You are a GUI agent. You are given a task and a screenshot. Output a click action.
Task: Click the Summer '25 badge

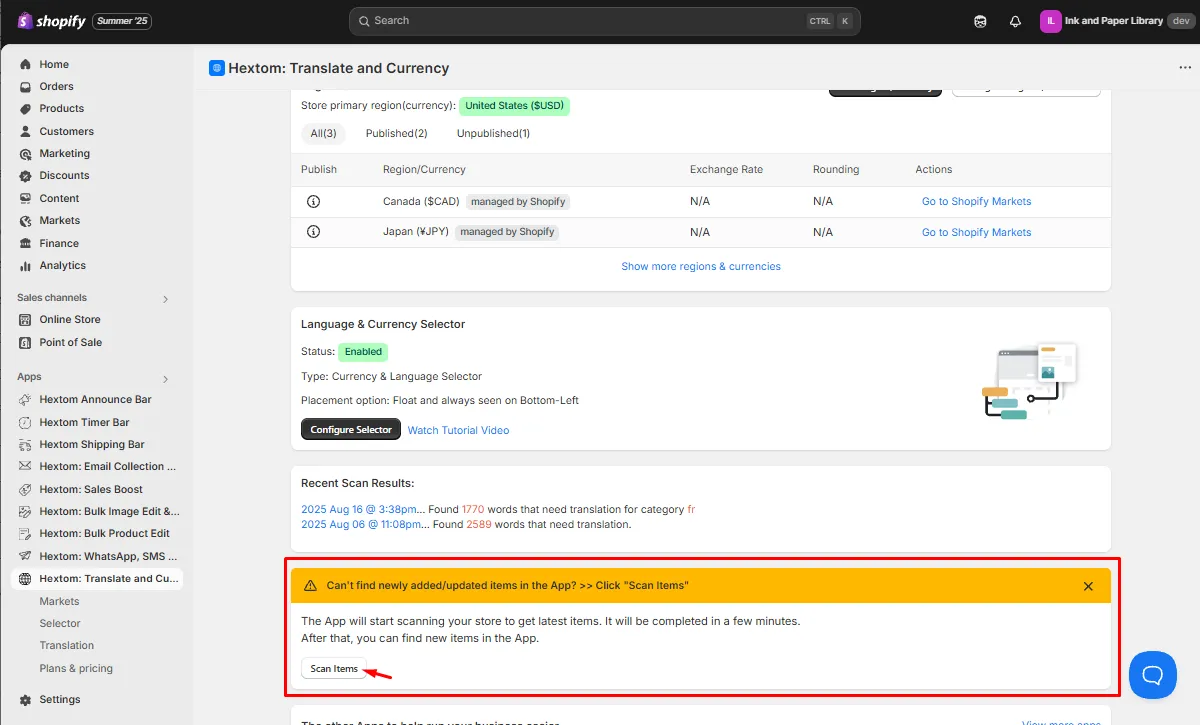[x=122, y=21]
